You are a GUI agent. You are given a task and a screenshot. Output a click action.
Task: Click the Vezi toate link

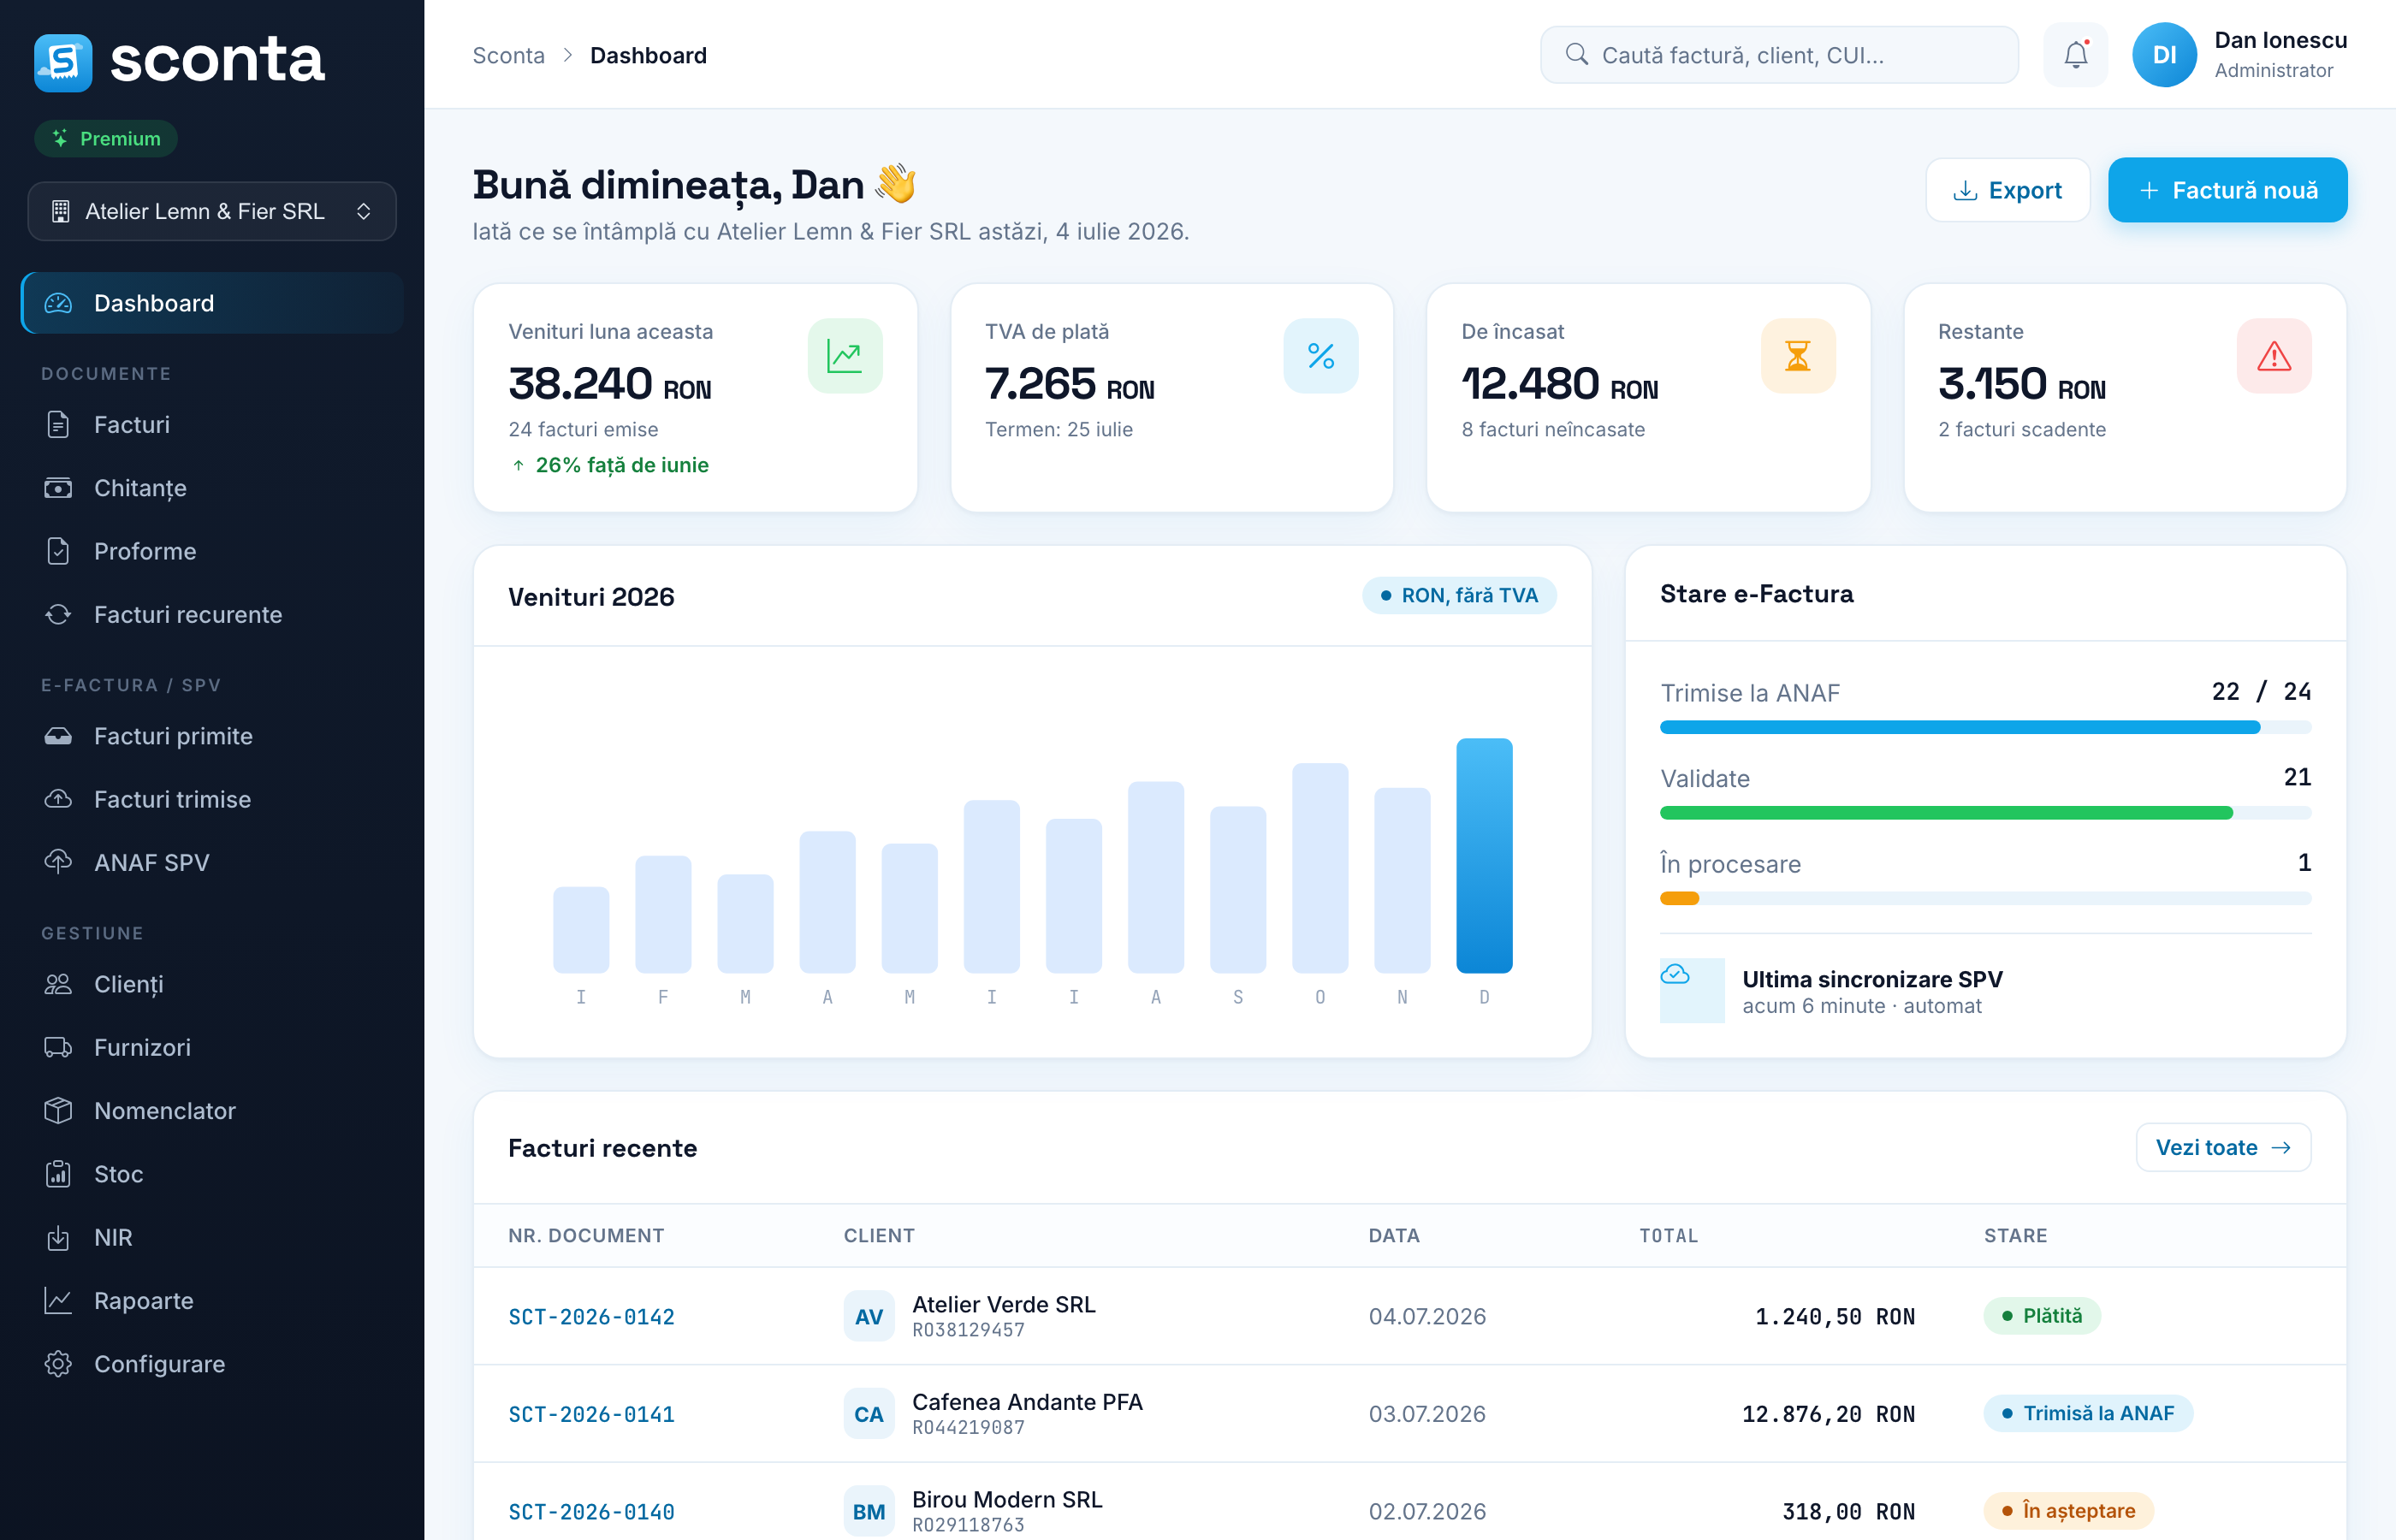coord(2223,1147)
